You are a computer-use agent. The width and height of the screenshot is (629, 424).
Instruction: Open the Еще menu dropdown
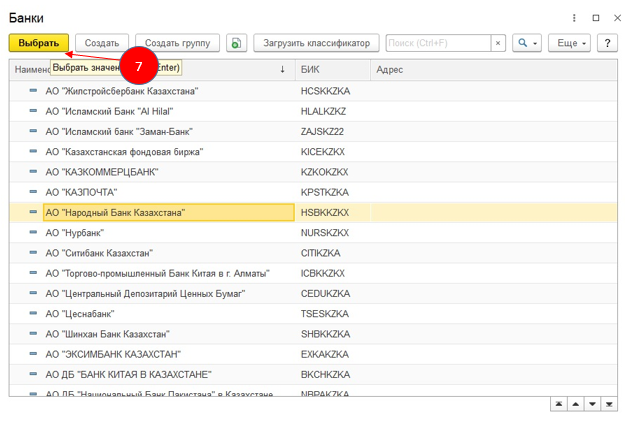[571, 43]
